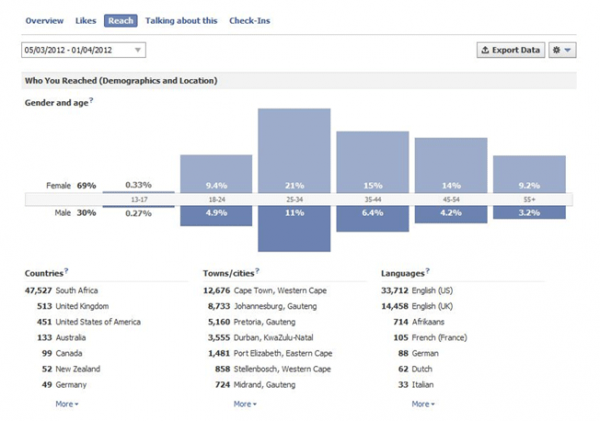Expand More under the Towns/cities list

coord(245,404)
